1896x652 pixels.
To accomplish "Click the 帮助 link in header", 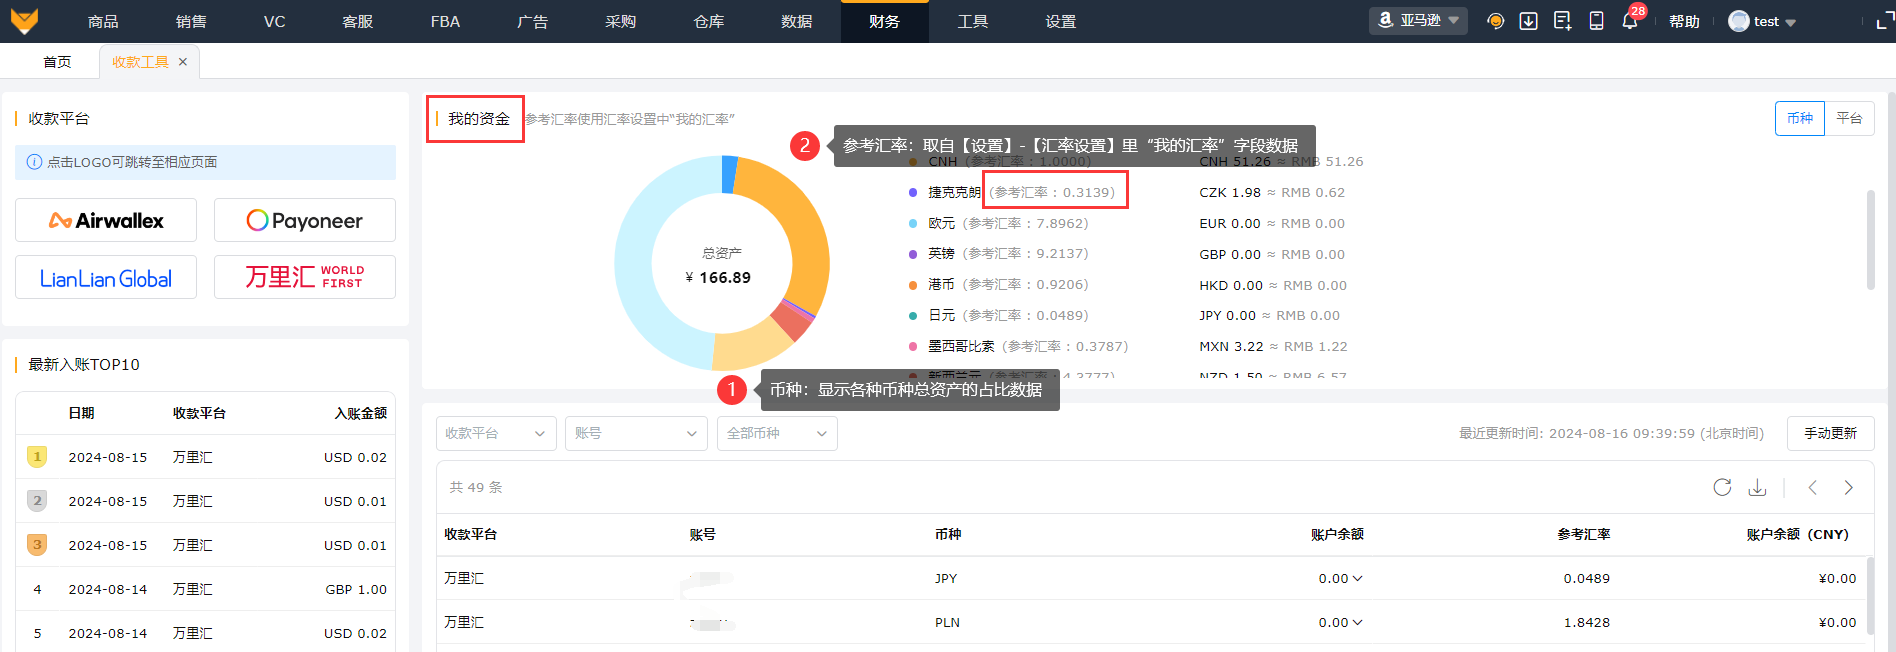I will 1684,21.
